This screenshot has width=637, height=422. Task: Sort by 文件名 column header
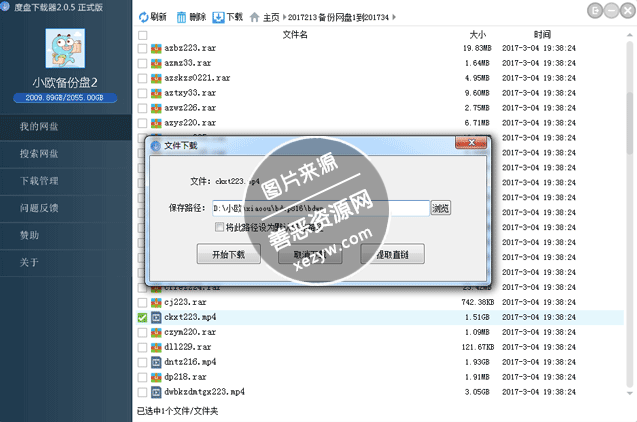click(295, 35)
